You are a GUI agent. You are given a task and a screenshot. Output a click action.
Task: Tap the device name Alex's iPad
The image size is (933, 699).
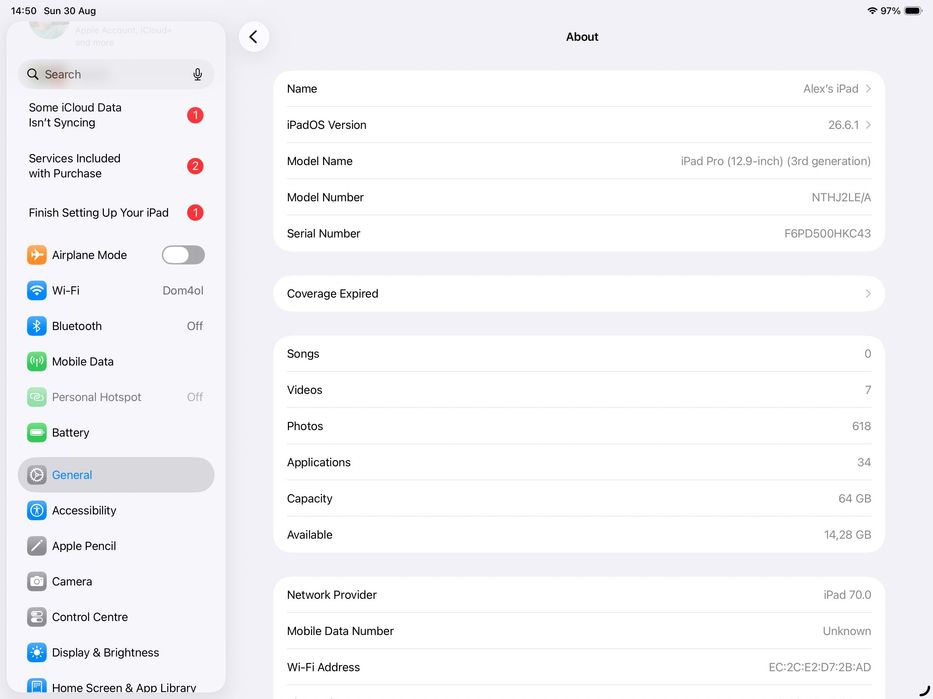[x=831, y=89]
